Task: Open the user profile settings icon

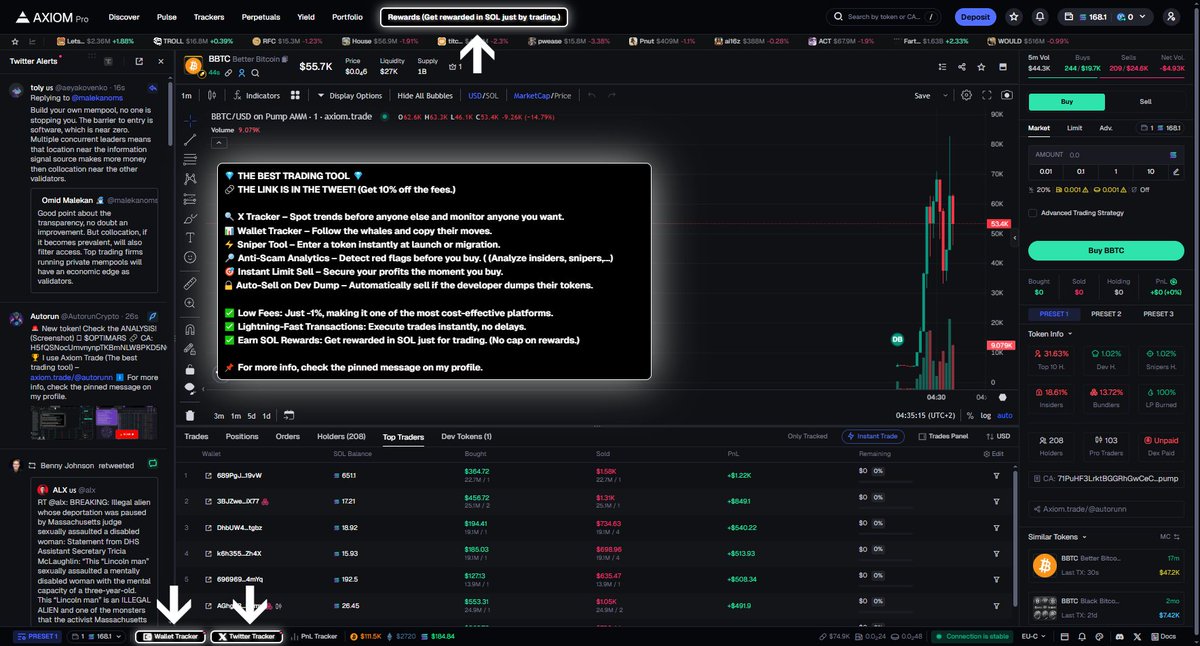Action: click(1171, 17)
